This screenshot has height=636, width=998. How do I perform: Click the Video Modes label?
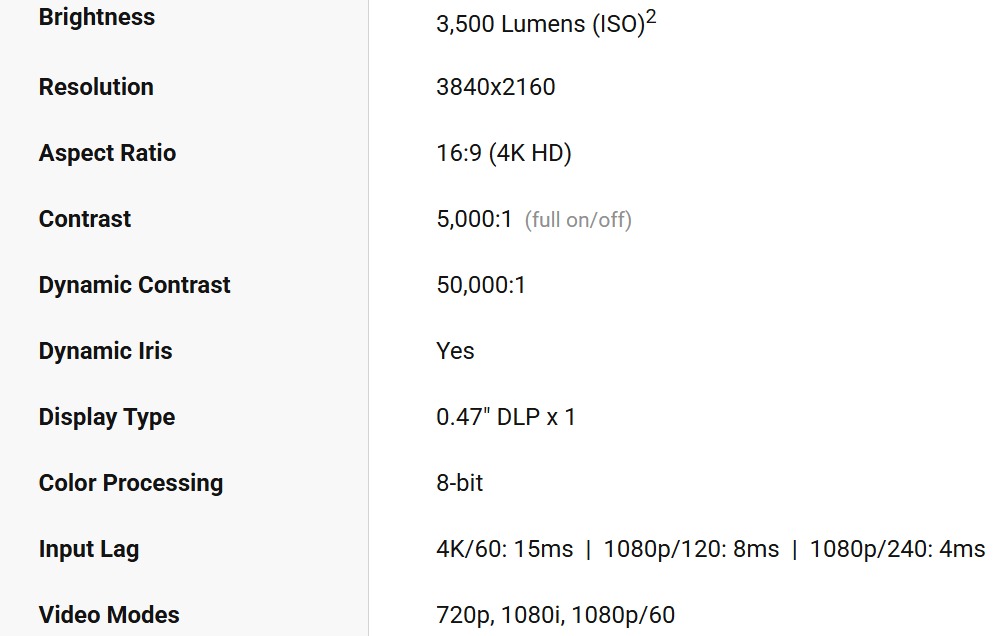click(x=109, y=615)
